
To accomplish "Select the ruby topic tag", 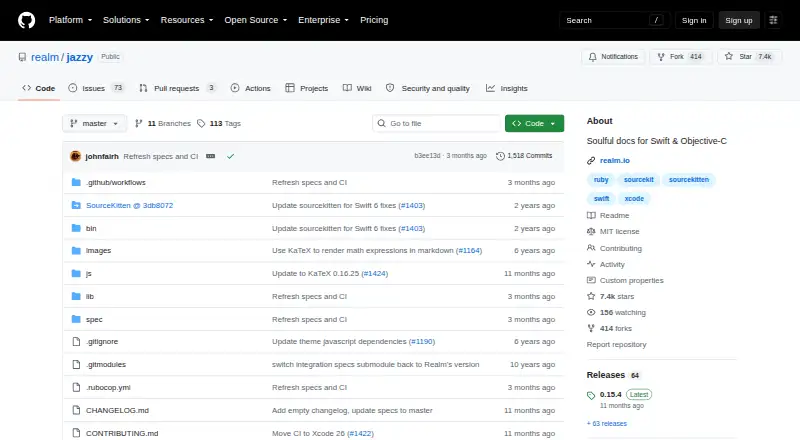I will pyautogui.click(x=601, y=180).
